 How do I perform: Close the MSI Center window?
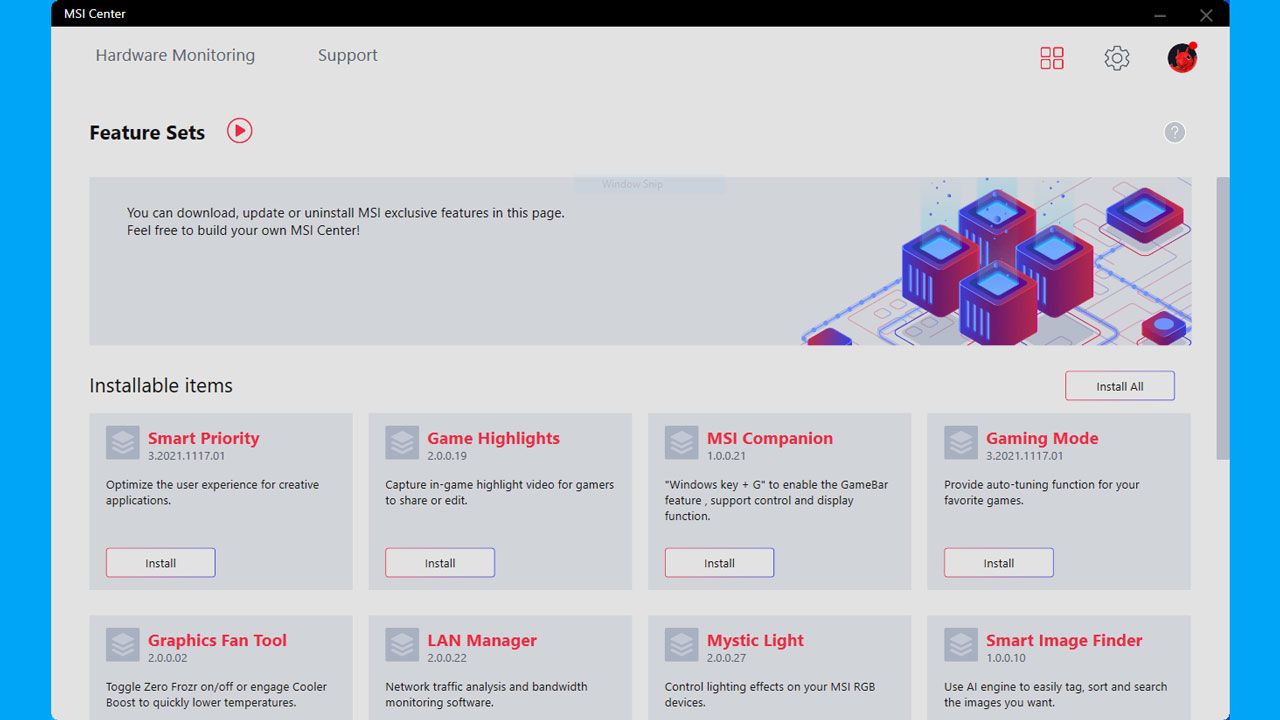click(1206, 15)
